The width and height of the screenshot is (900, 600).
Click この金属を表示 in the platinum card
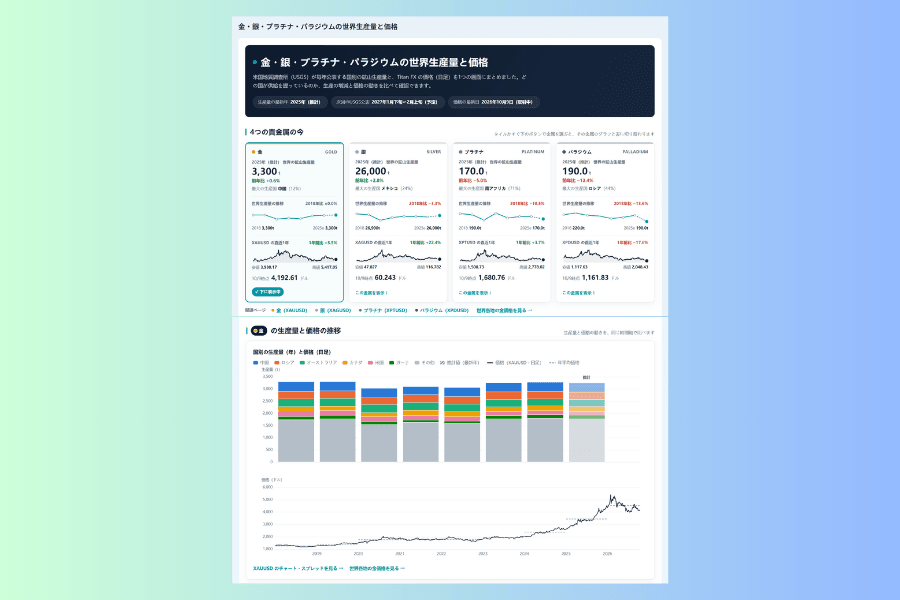475,293
